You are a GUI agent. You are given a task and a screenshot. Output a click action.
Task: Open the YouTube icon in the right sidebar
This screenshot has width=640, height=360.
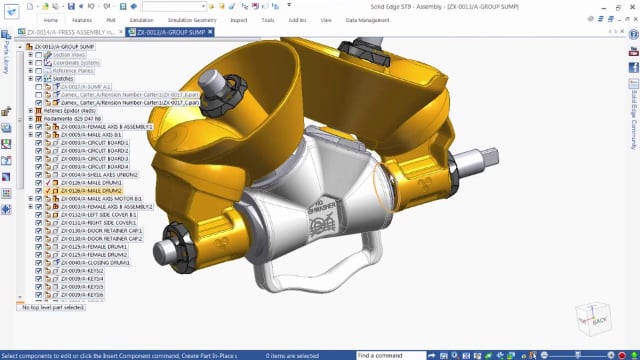(x=633, y=51)
